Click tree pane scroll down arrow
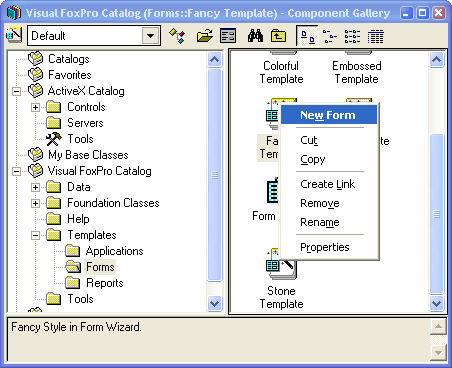This screenshot has height=368, width=452. point(214,304)
